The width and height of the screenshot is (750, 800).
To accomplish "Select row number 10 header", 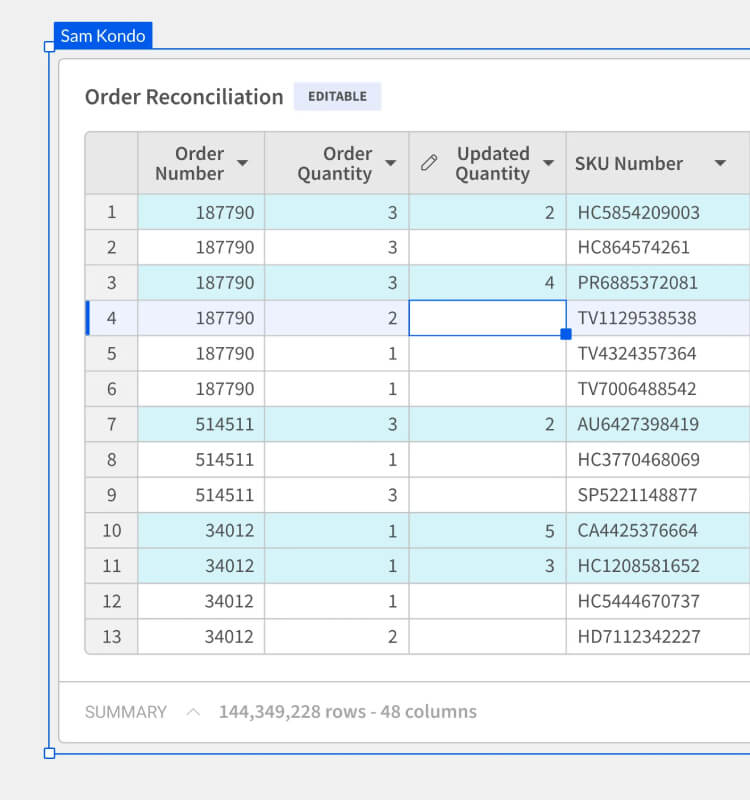I will [112, 531].
